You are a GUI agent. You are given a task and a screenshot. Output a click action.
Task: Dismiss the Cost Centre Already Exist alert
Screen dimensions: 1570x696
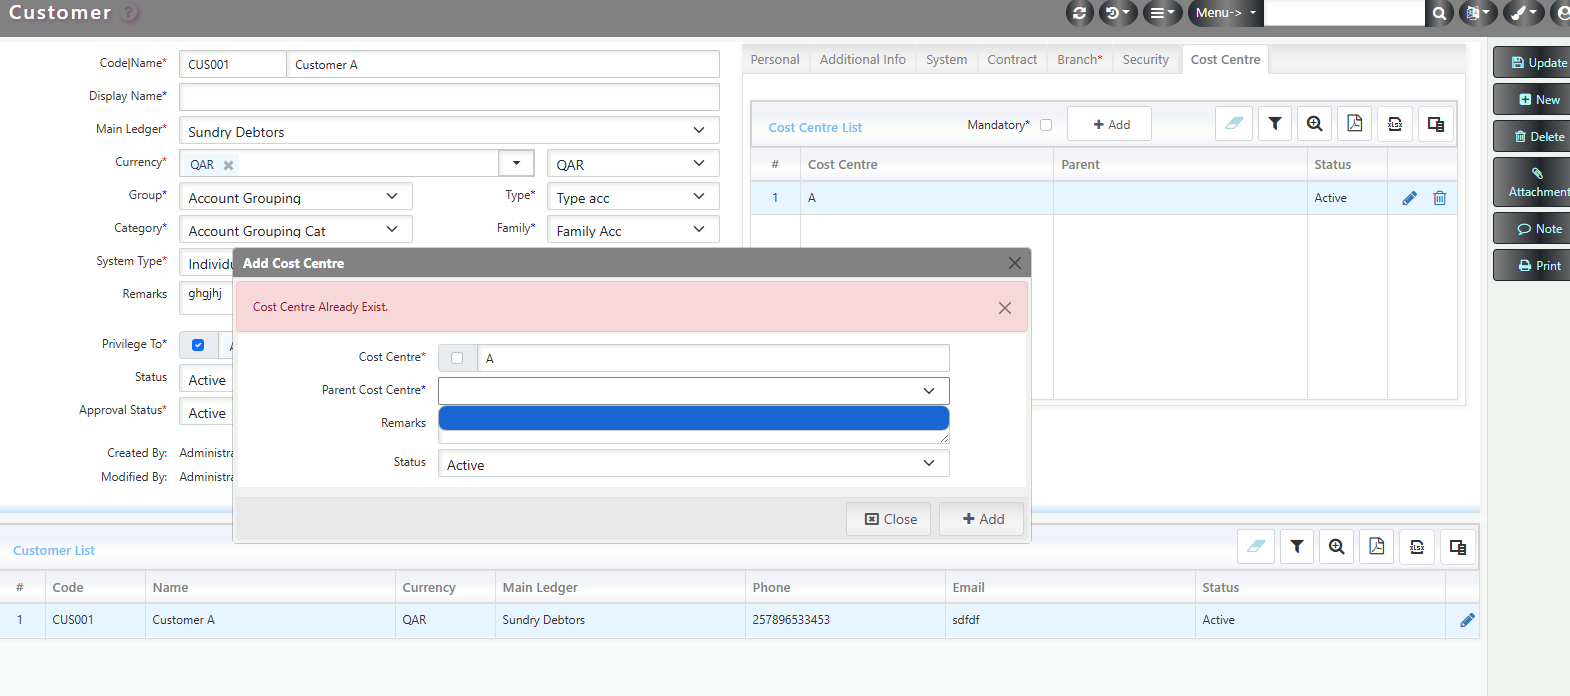point(1005,308)
